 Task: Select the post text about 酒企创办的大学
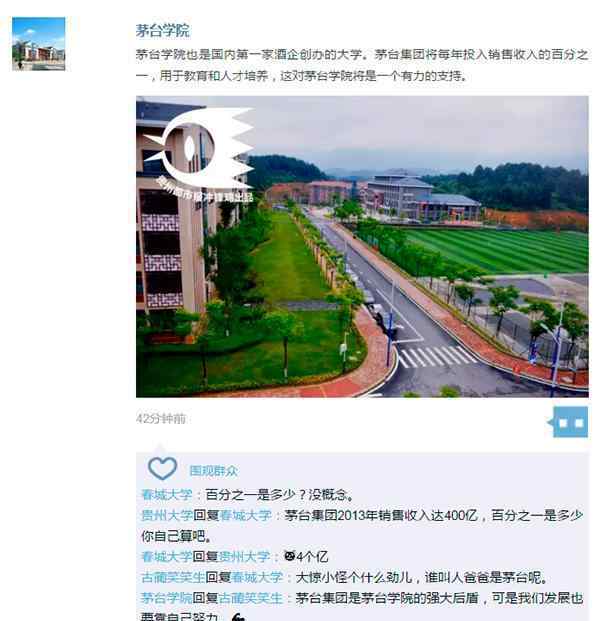click(x=362, y=65)
